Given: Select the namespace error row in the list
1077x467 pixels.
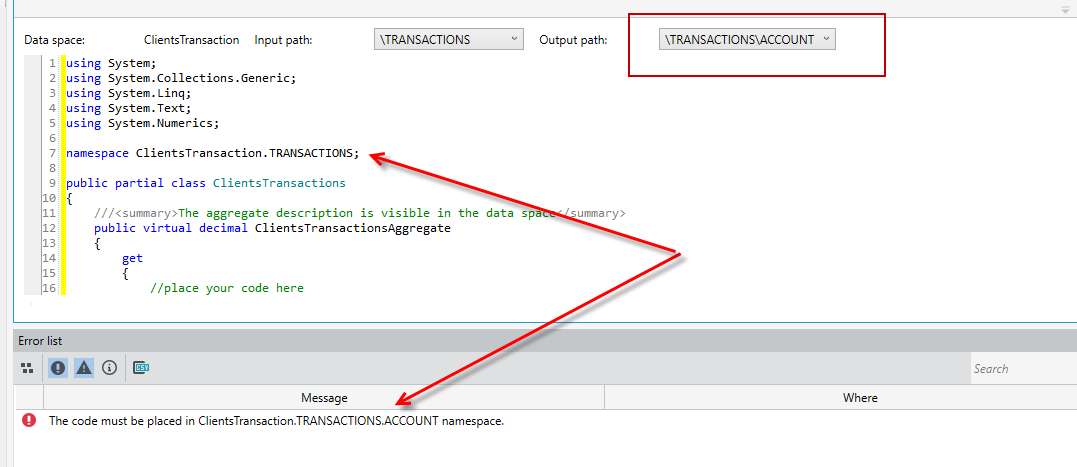Looking at the screenshot, I should click(x=545, y=421).
